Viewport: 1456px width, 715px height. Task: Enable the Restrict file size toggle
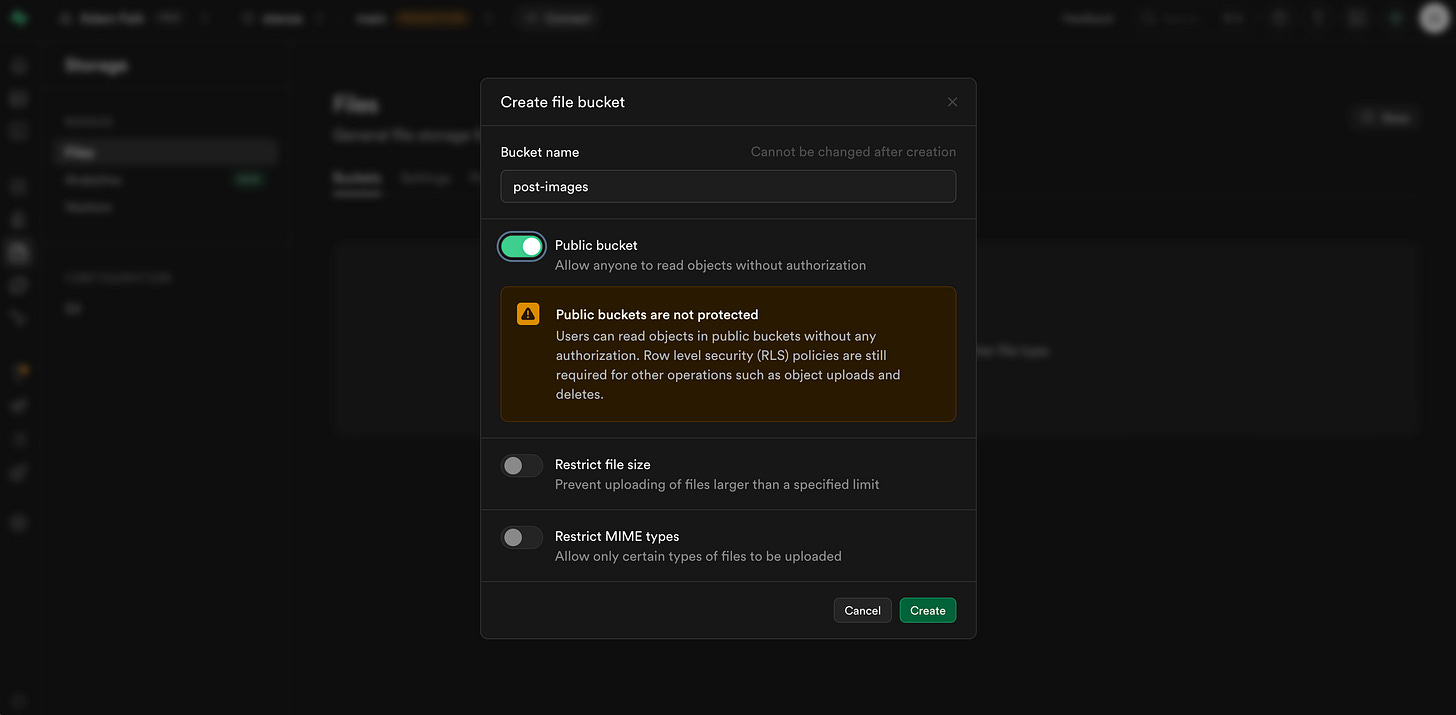tap(521, 465)
